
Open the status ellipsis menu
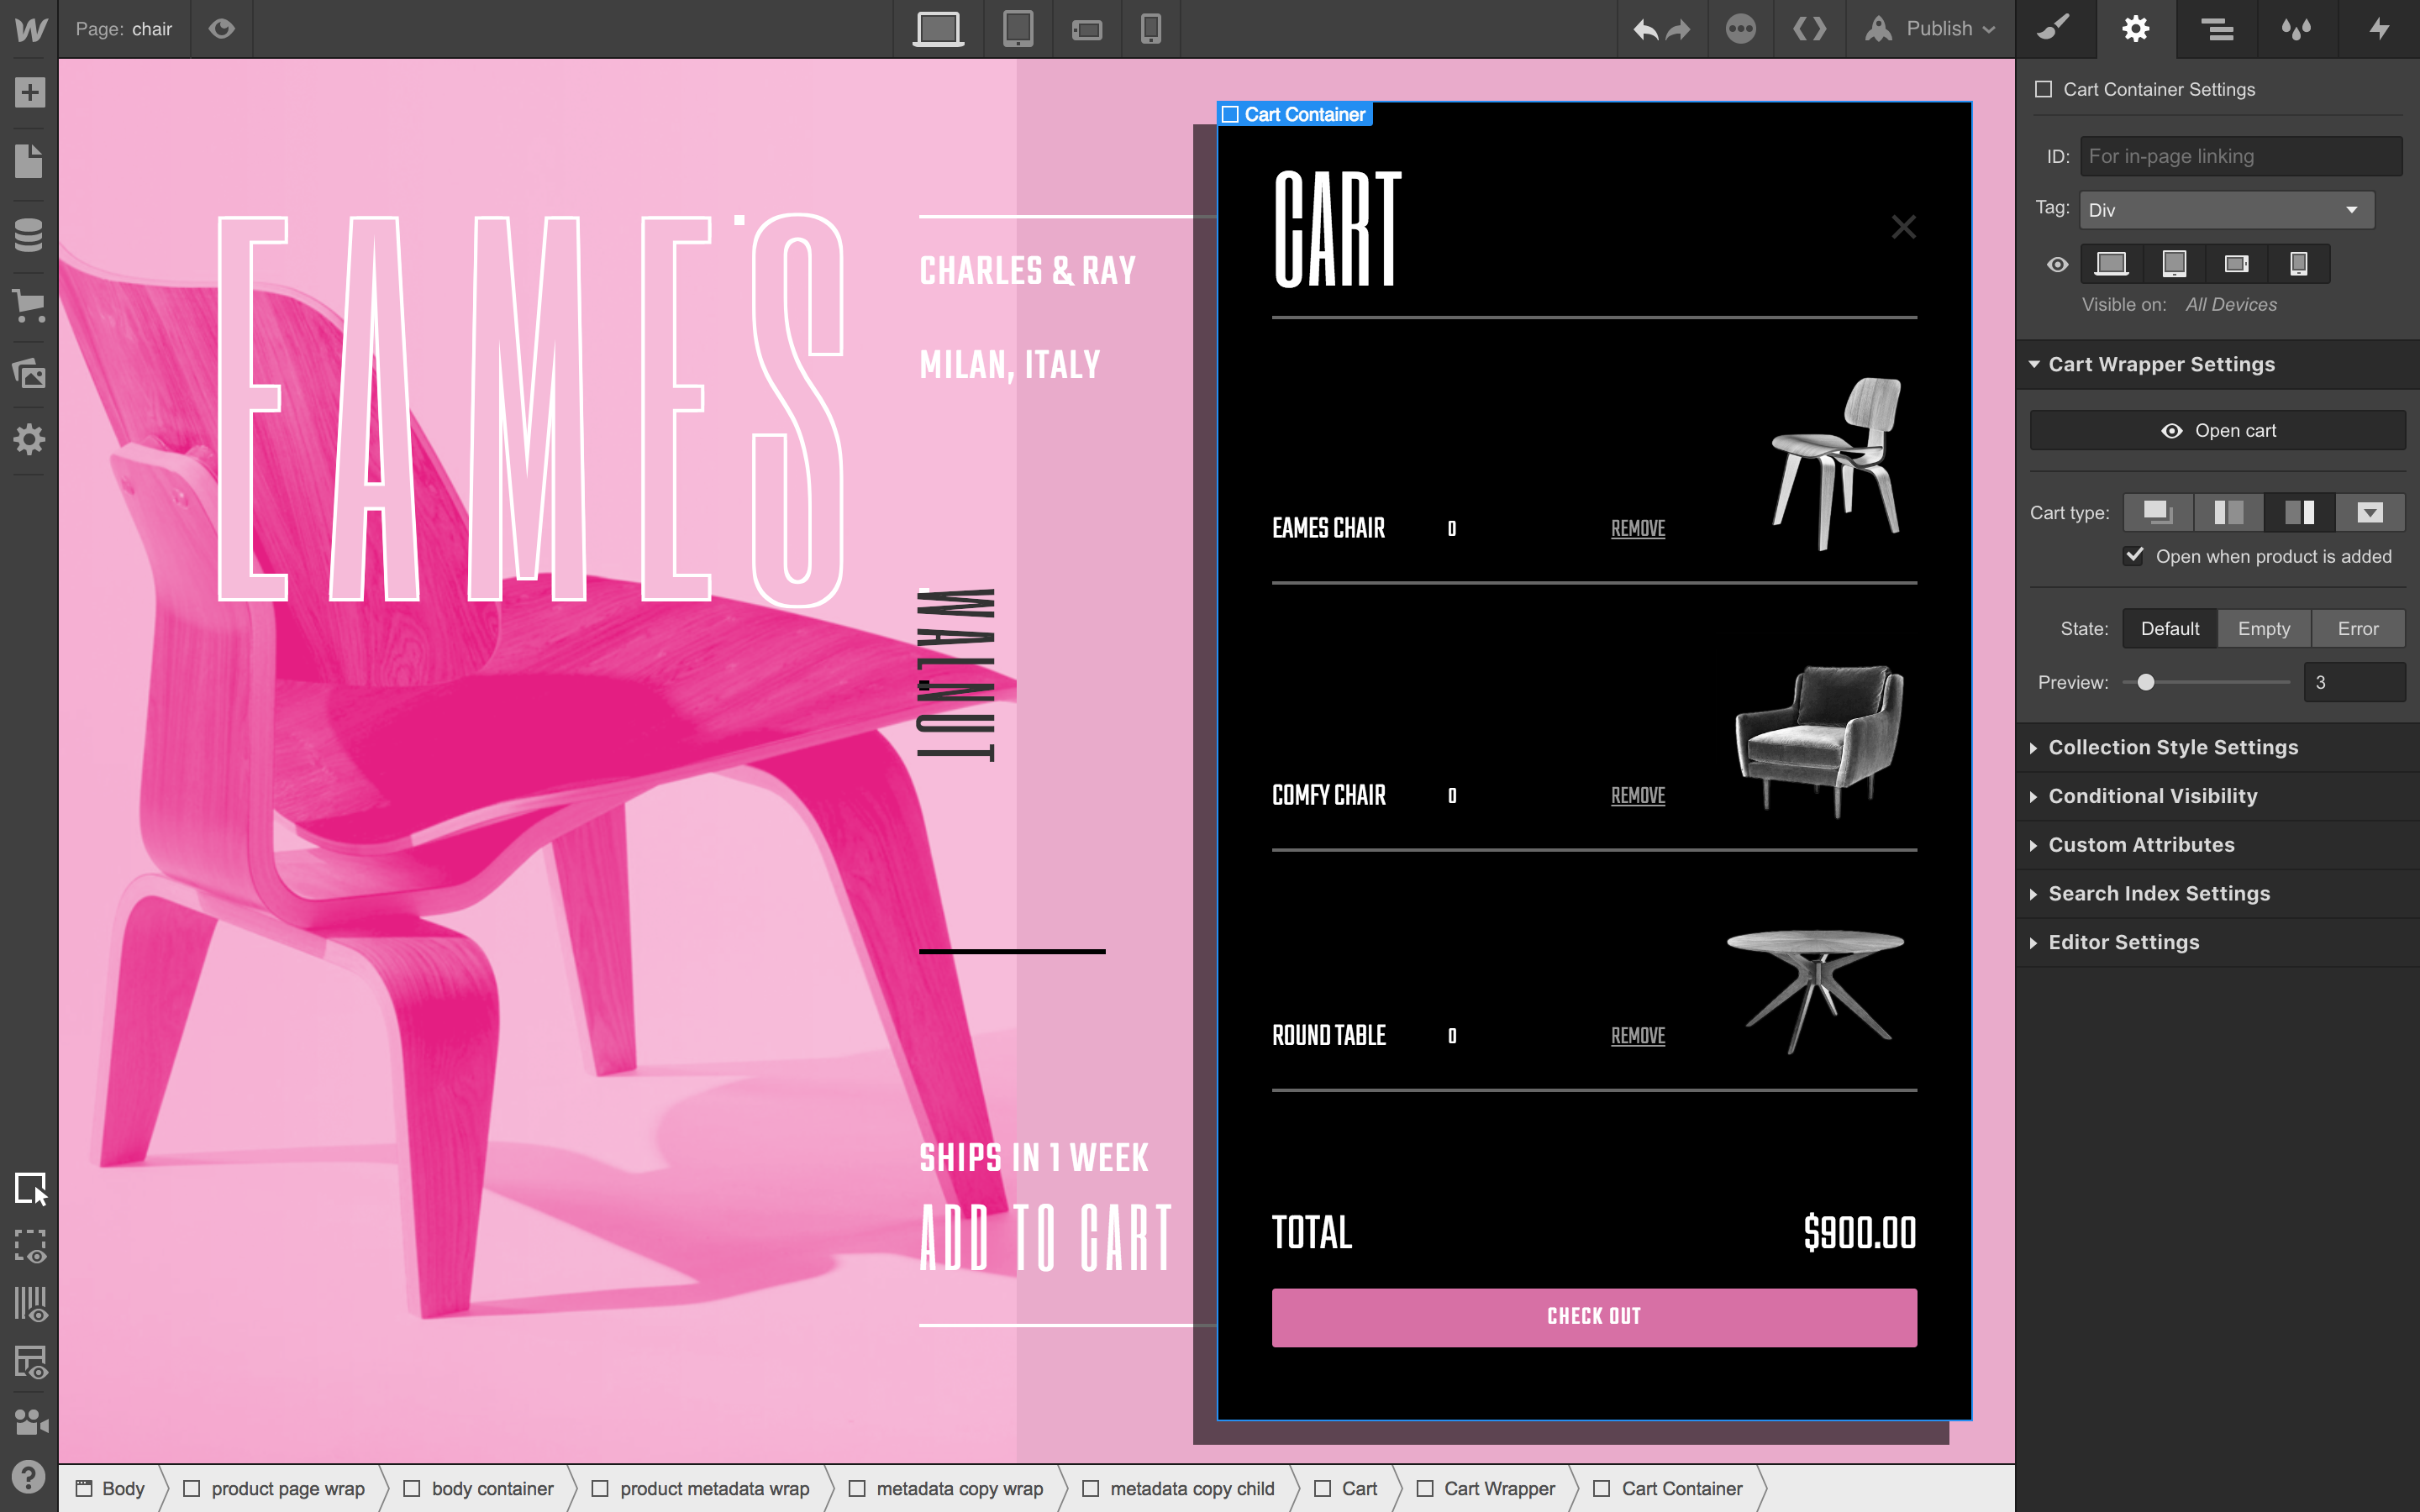(x=1741, y=29)
